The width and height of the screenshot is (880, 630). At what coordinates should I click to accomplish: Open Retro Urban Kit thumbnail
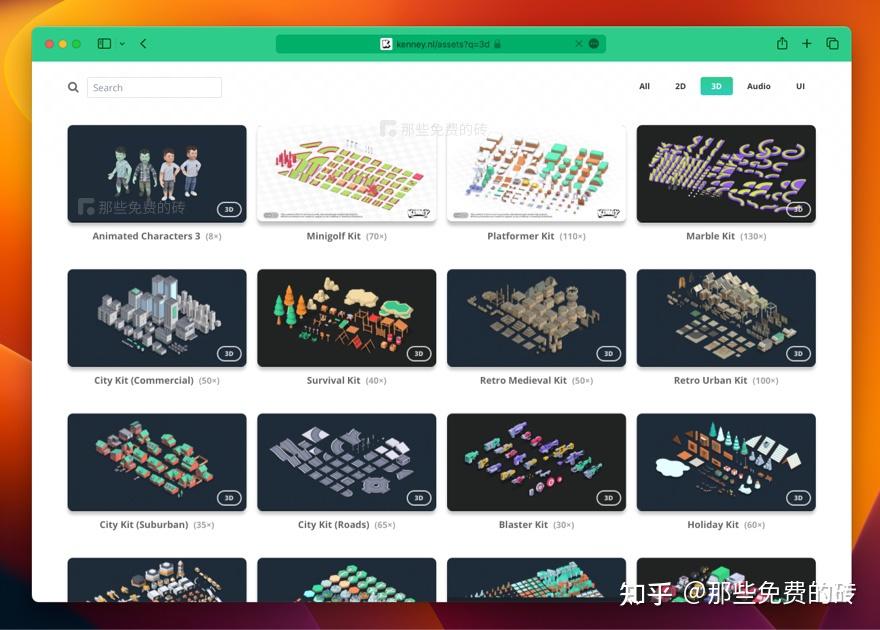(x=726, y=318)
